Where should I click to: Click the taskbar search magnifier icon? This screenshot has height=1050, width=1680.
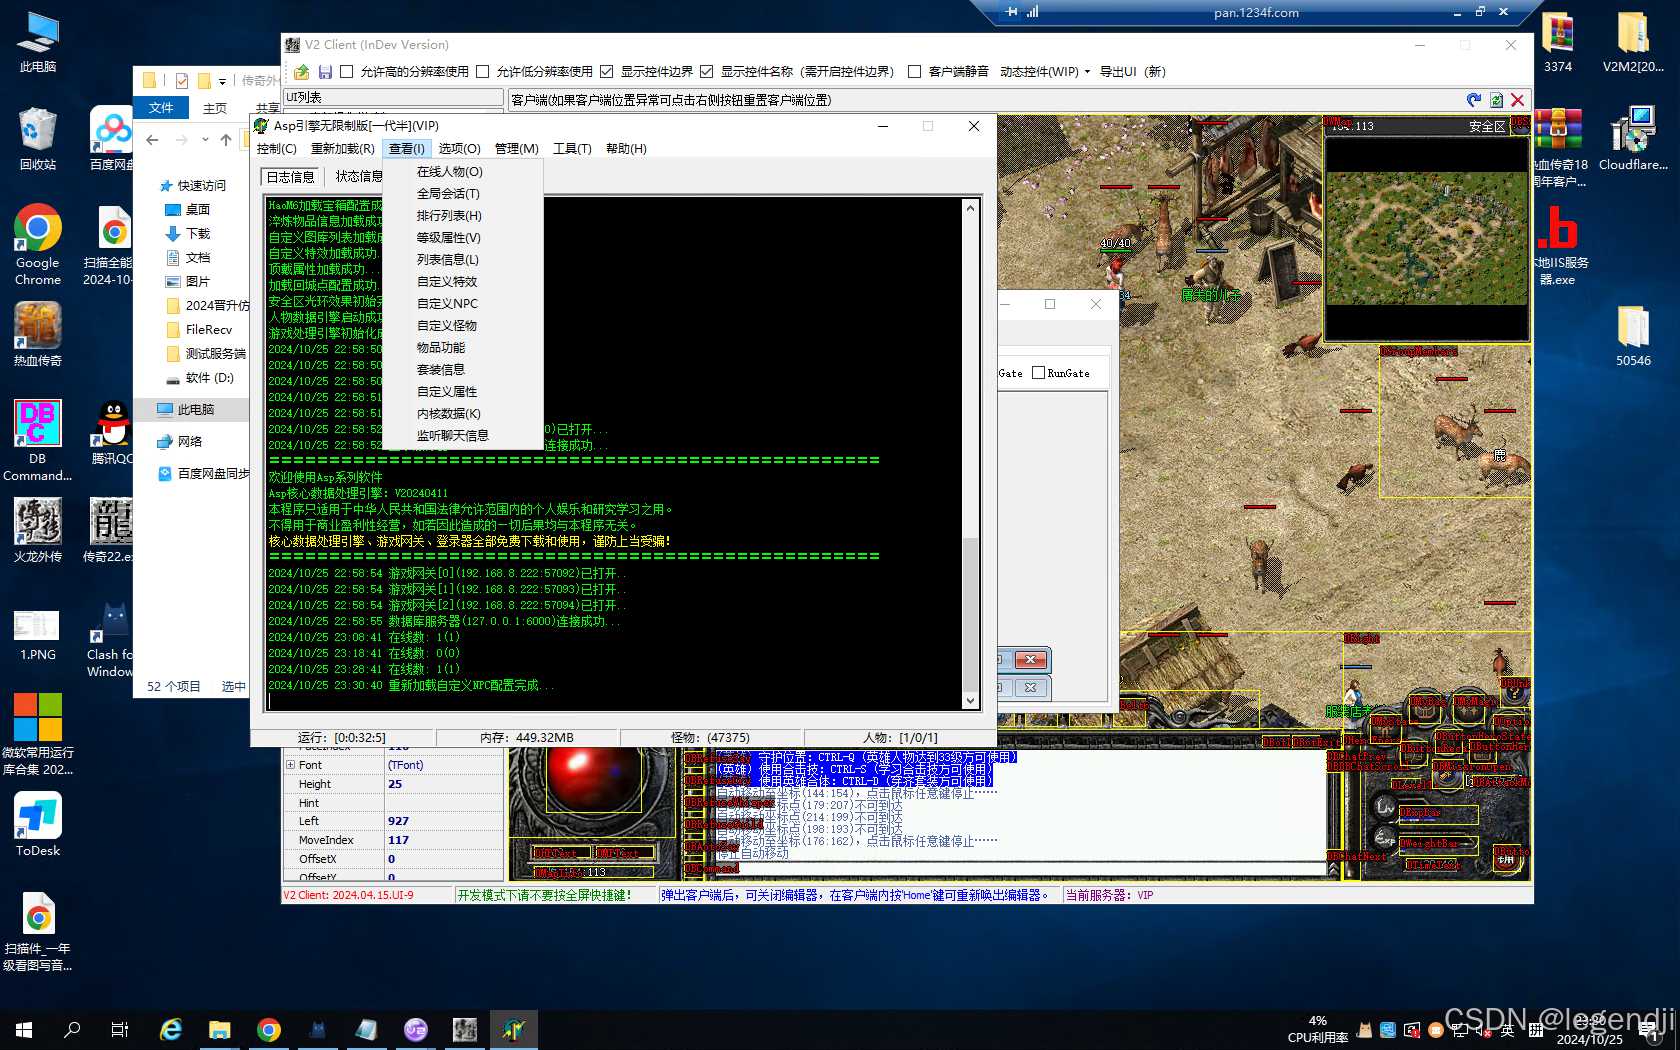pyautogui.click(x=72, y=1029)
